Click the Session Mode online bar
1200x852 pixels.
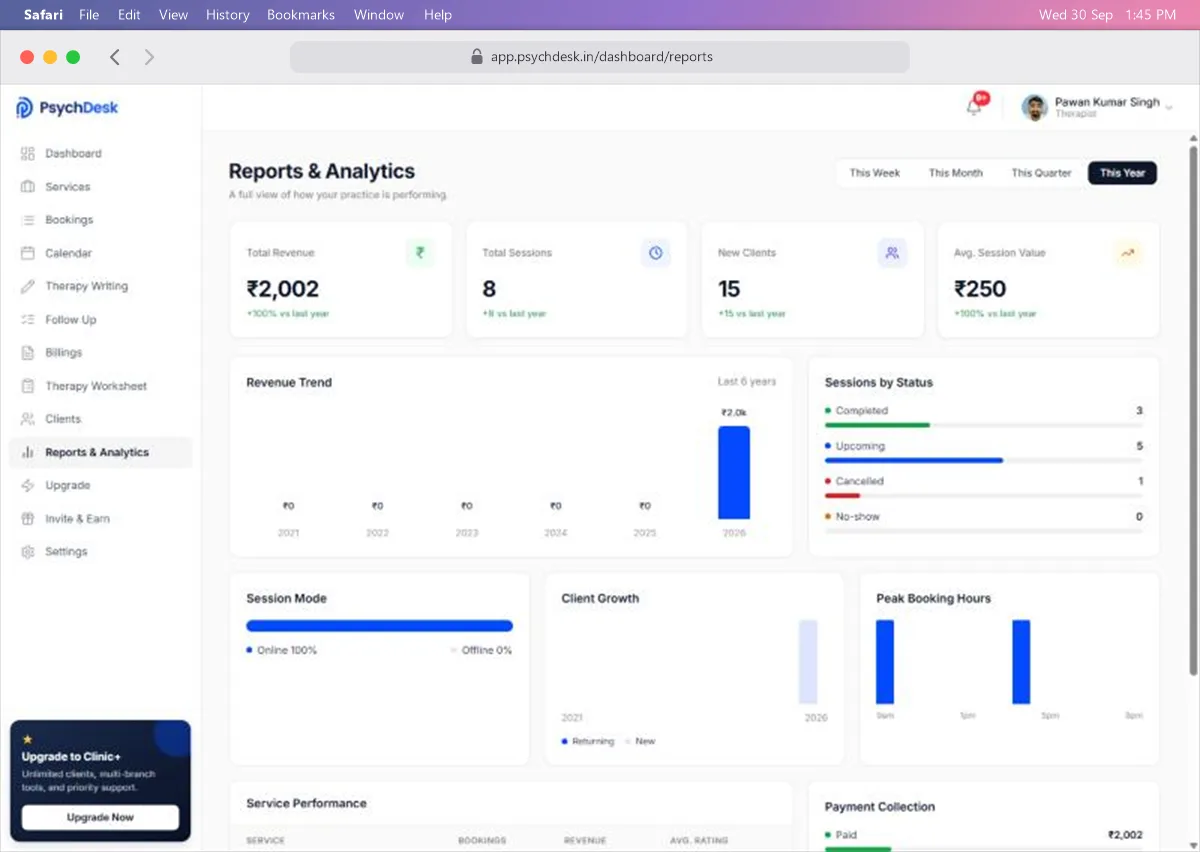pos(380,626)
